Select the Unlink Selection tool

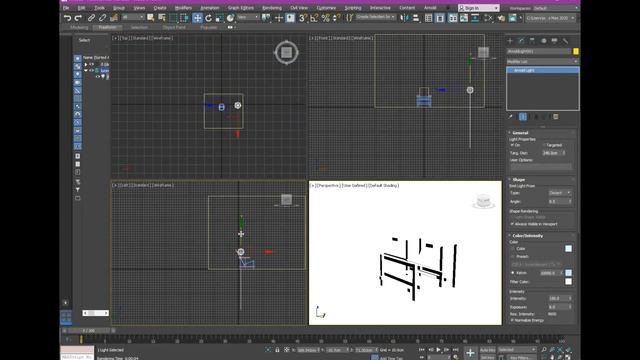[102, 18]
